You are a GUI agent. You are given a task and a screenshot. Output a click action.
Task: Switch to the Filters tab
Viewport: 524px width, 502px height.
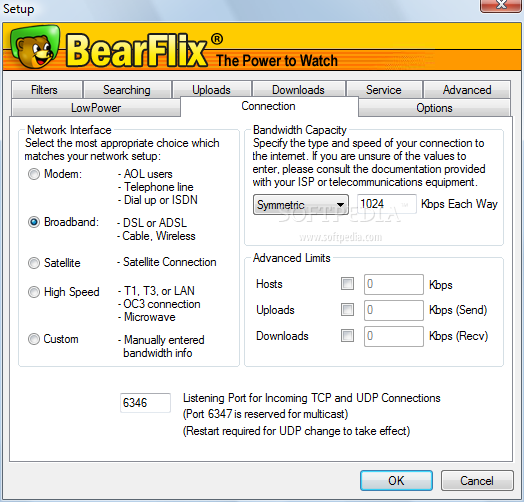[46, 90]
